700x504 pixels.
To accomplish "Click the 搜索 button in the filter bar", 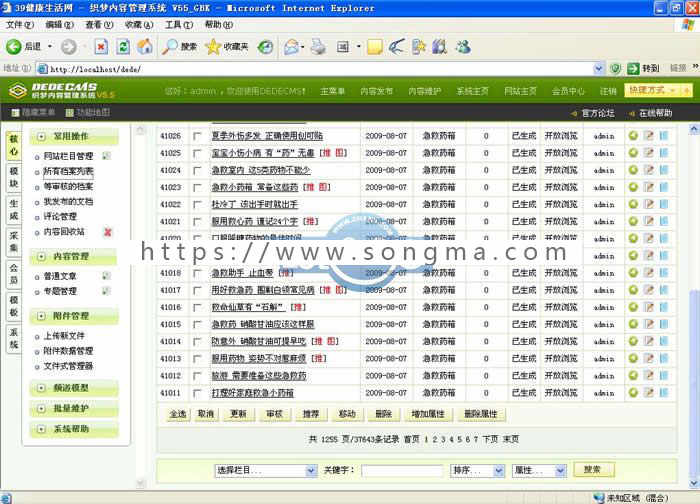I will pos(593,469).
